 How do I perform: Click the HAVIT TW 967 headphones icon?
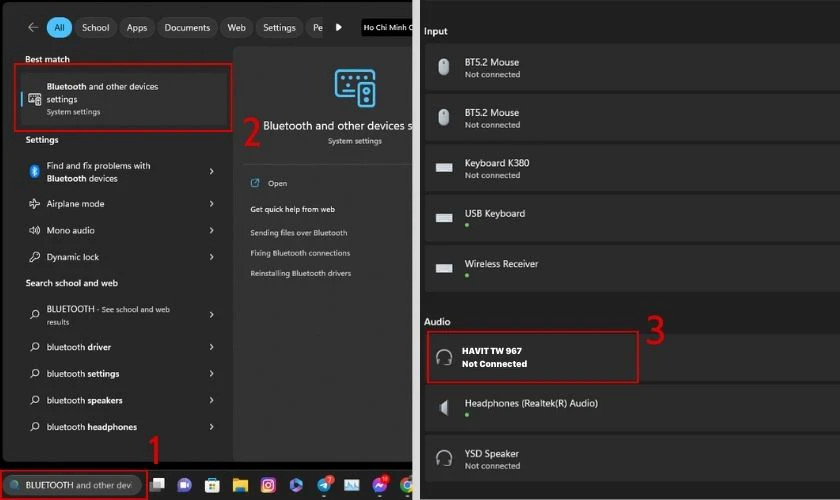tap(444, 358)
